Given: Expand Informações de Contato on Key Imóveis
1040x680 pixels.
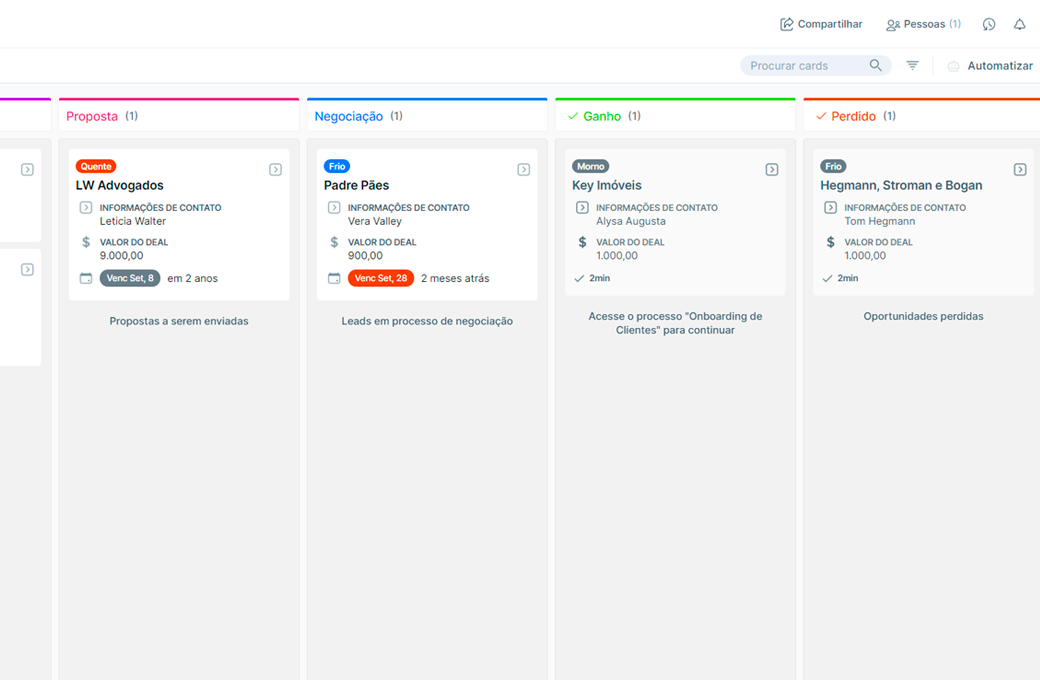Looking at the screenshot, I should click(581, 207).
